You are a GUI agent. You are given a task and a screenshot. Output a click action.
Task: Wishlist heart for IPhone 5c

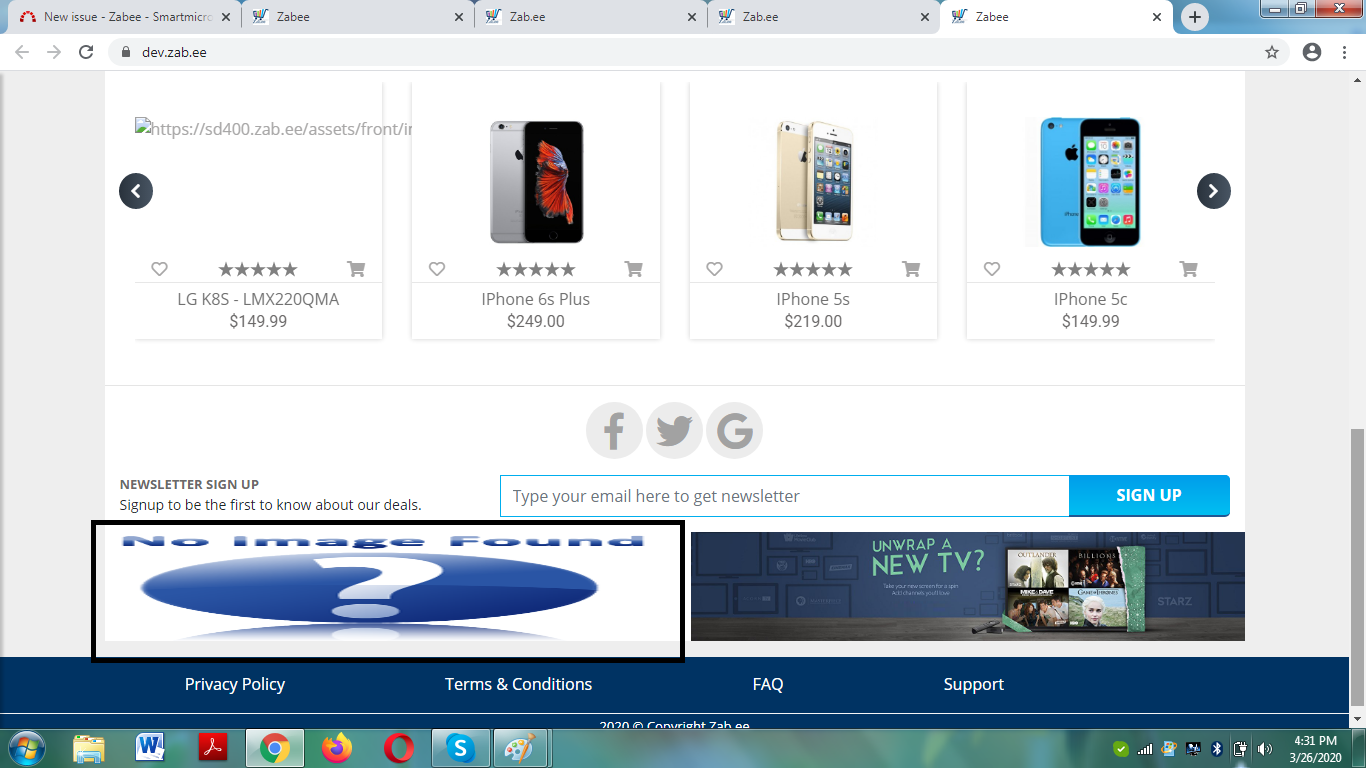pos(992,269)
